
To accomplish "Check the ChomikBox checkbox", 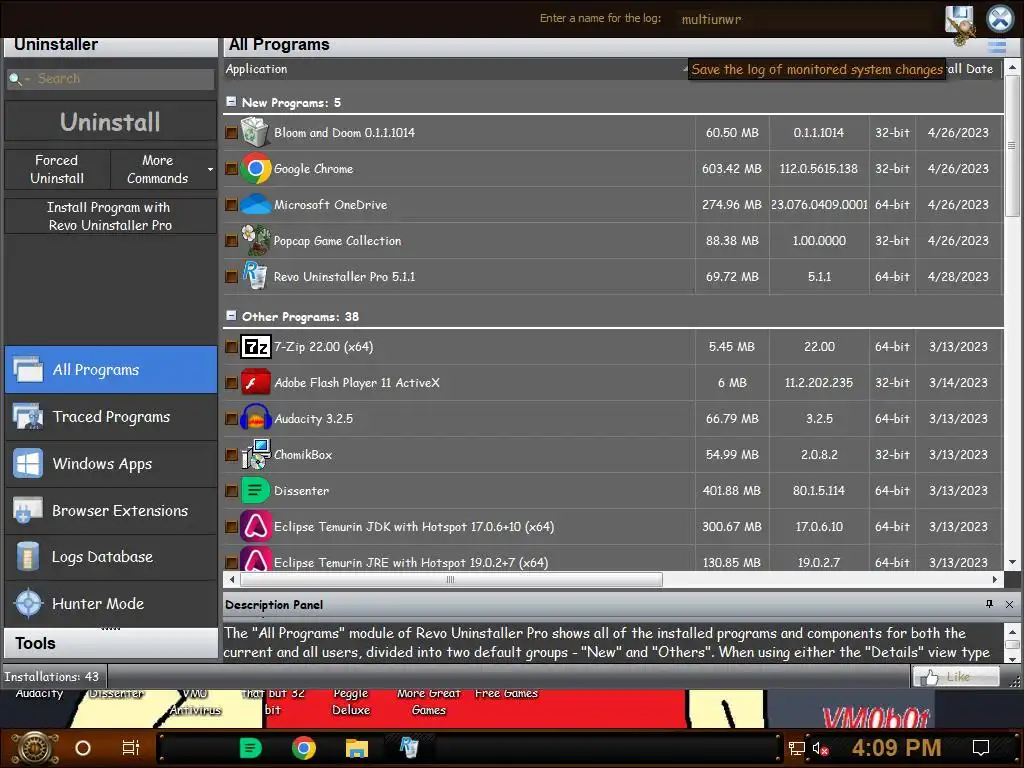I will coord(231,455).
